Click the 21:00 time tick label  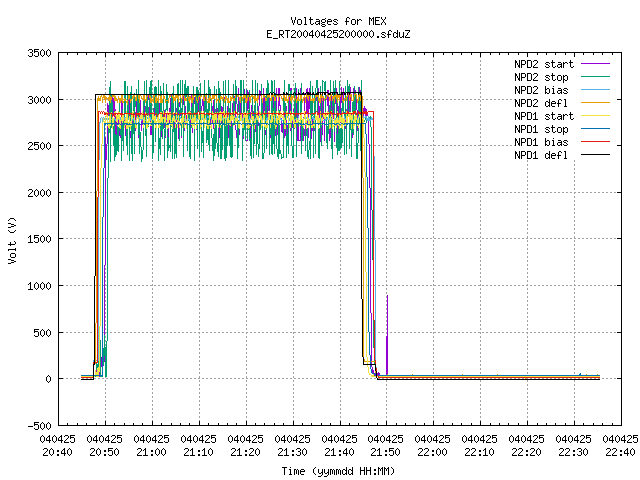pos(151,453)
